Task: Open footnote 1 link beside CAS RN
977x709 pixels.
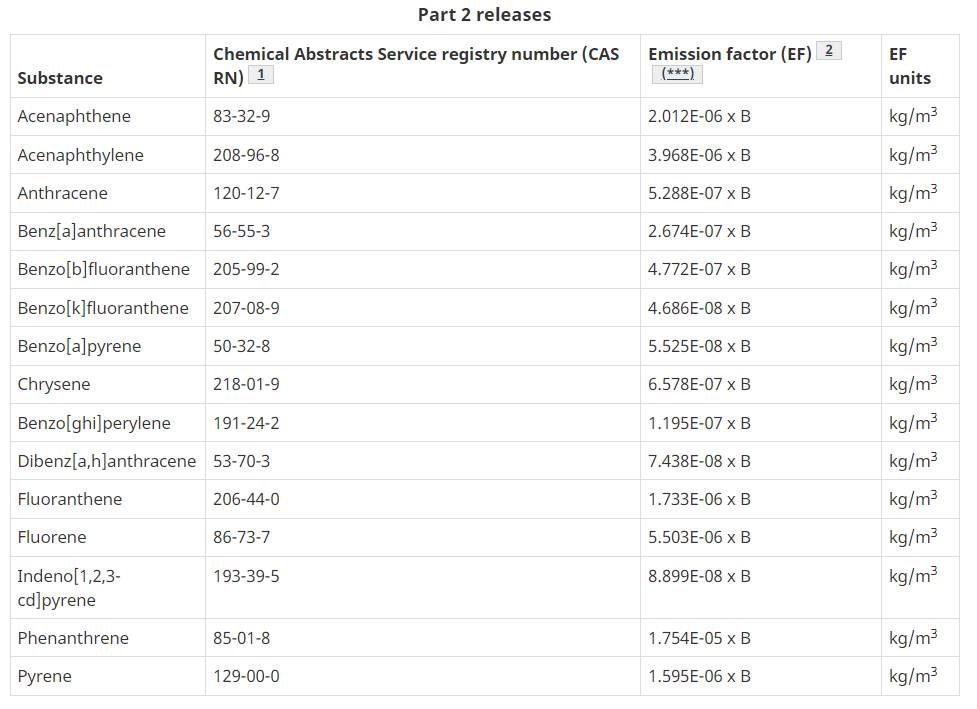Action: (261, 75)
